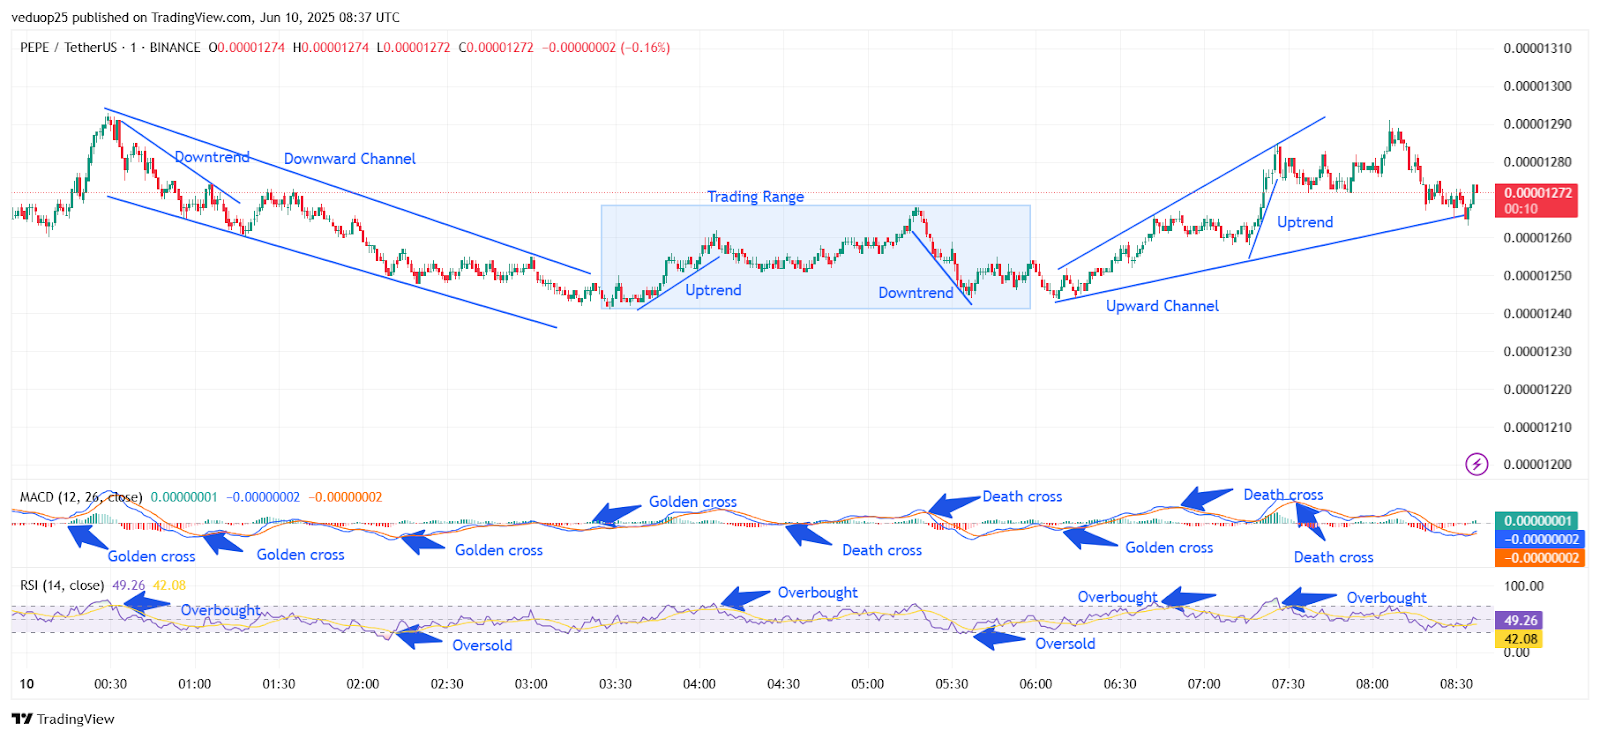The image size is (1600, 738).
Task: Click the 0.00001200 price axis label
Action: [x=1537, y=465]
